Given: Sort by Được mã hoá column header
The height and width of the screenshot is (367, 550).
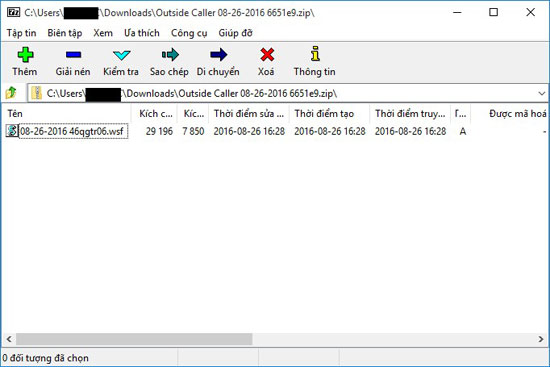Looking at the screenshot, I should [510, 114].
